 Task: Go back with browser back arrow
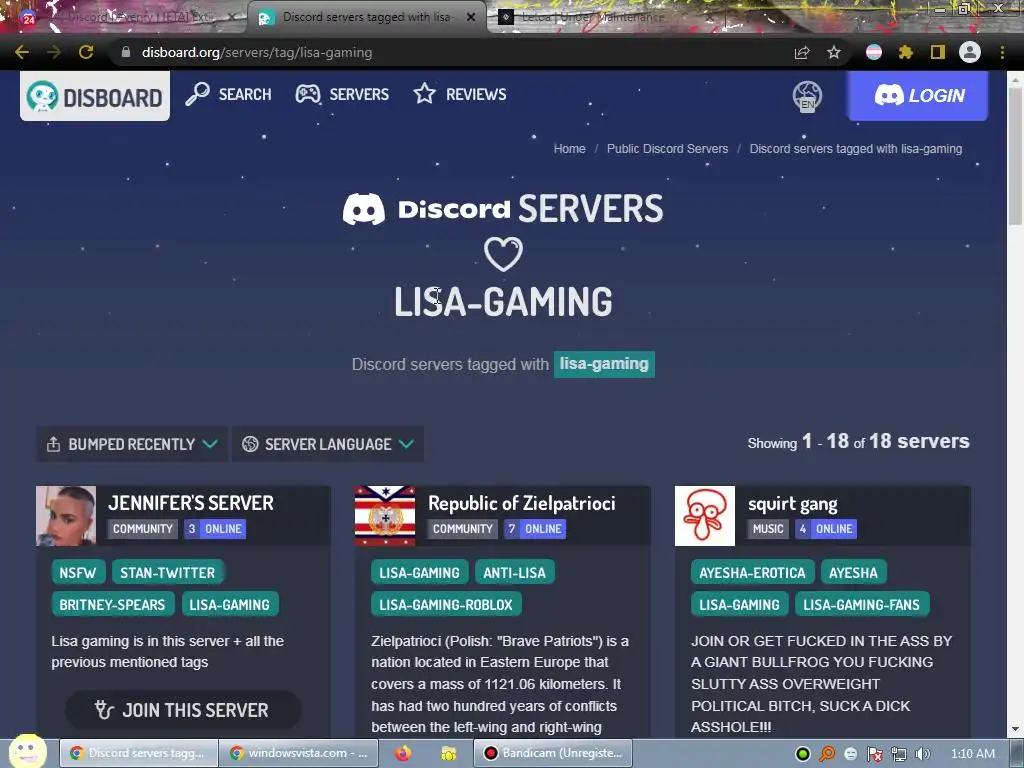22,52
